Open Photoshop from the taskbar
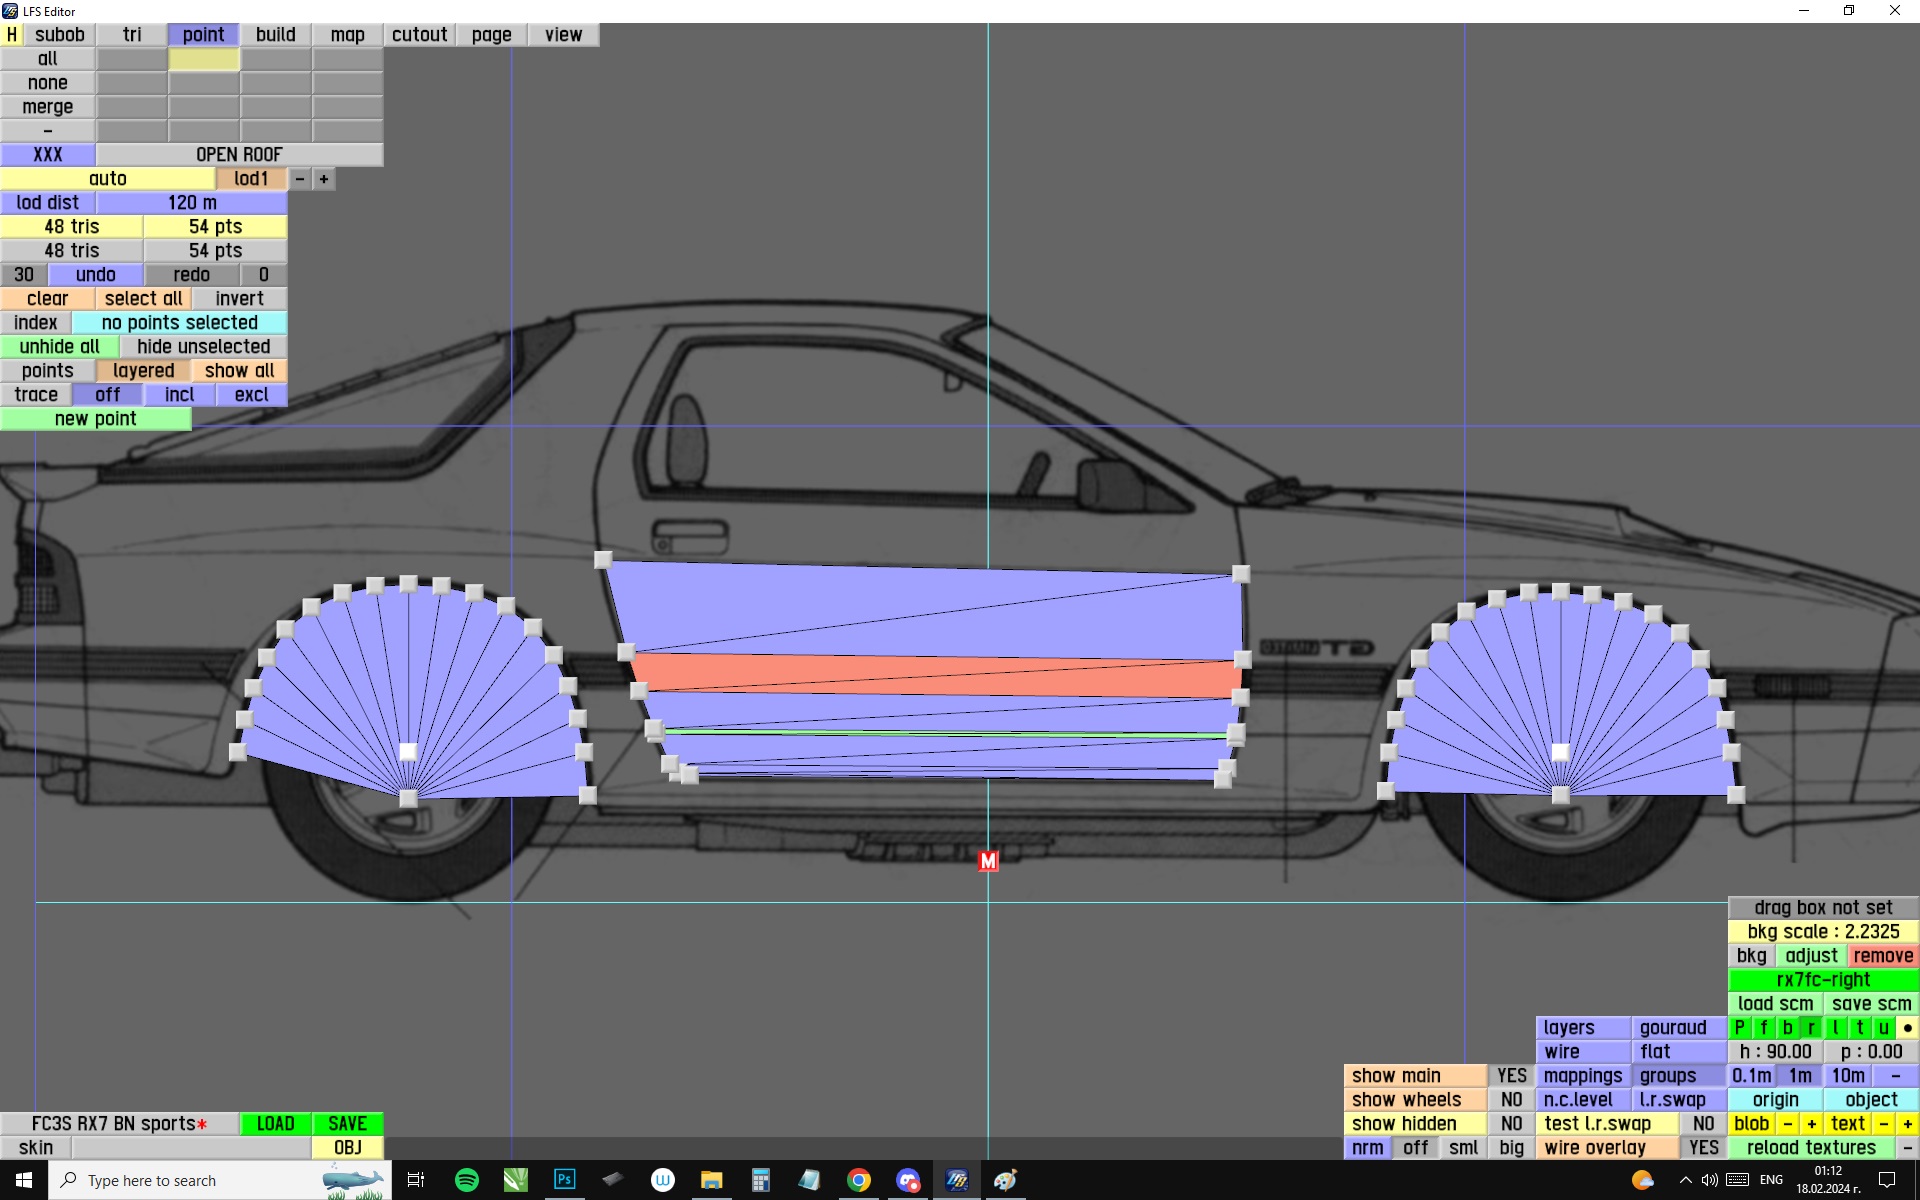 pos(564,1180)
